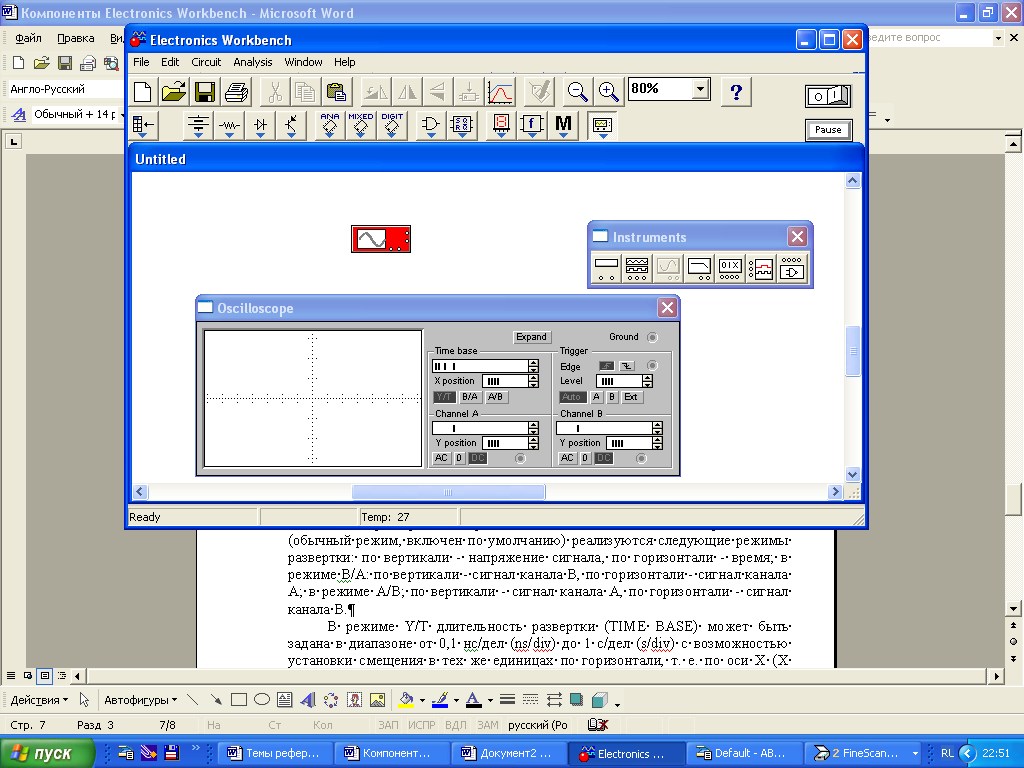Open the Diodes parts bin icon

click(261, 125)
